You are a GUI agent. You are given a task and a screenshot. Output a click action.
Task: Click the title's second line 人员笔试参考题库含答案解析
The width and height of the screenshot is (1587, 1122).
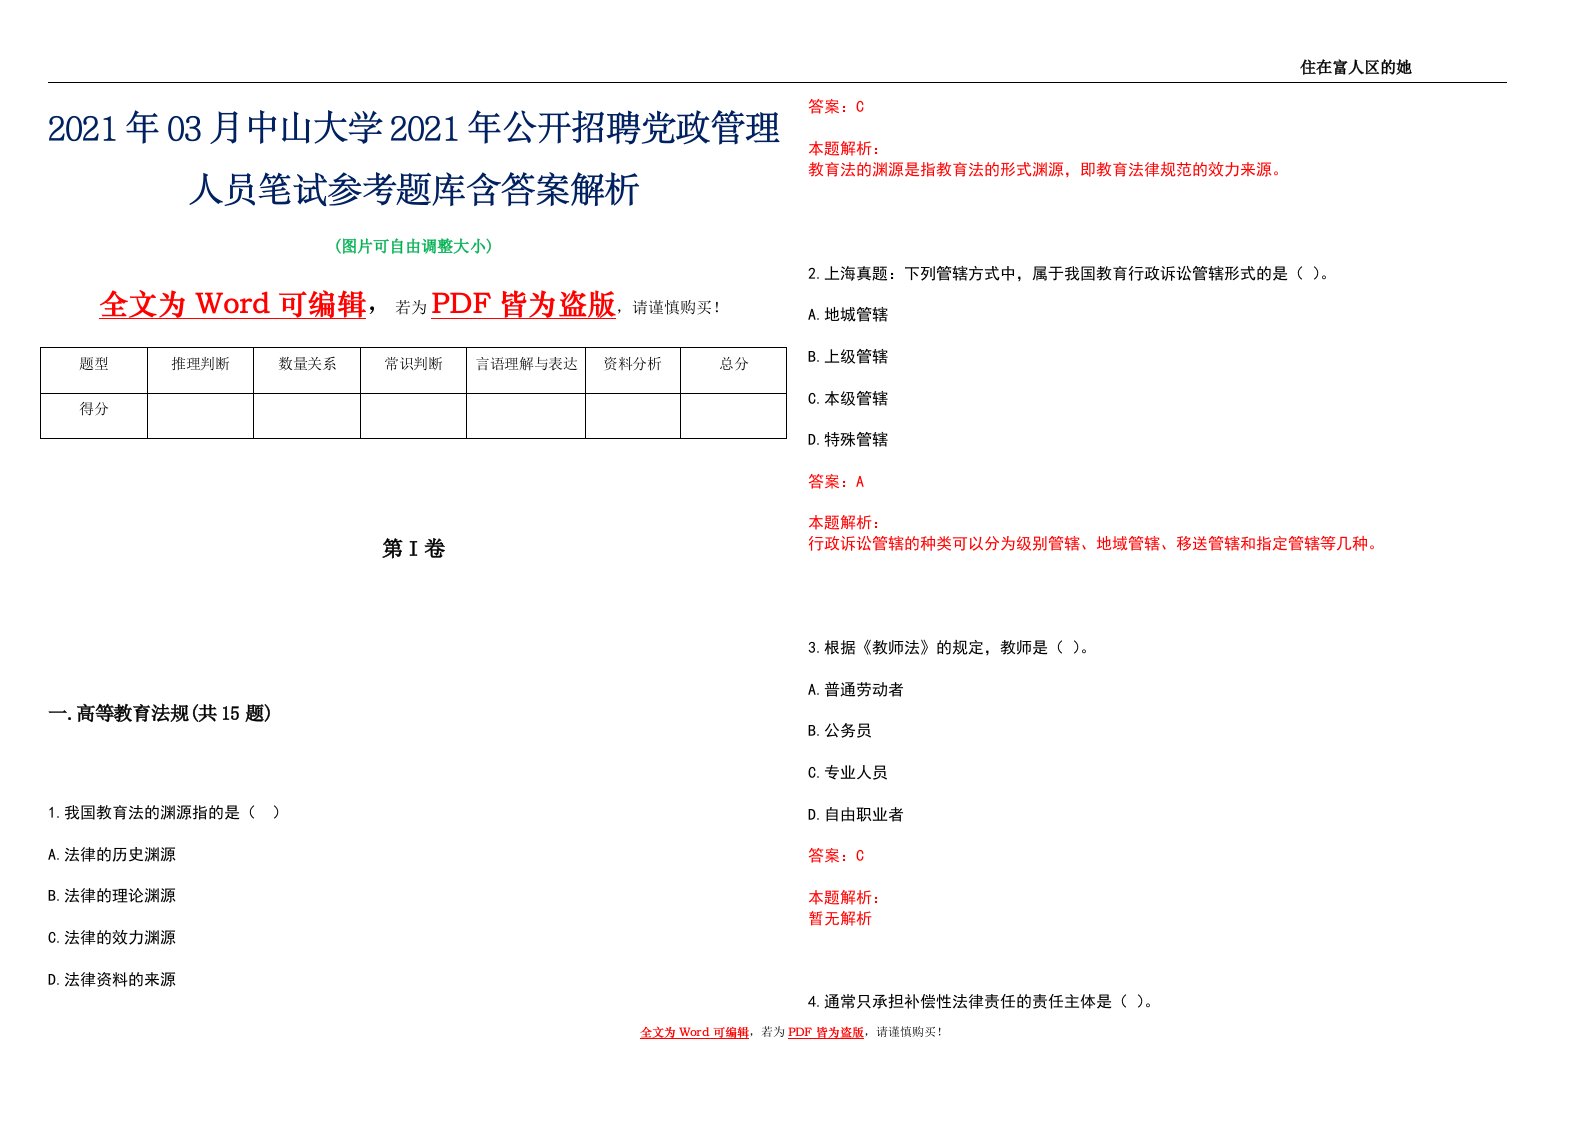[414, 189]
